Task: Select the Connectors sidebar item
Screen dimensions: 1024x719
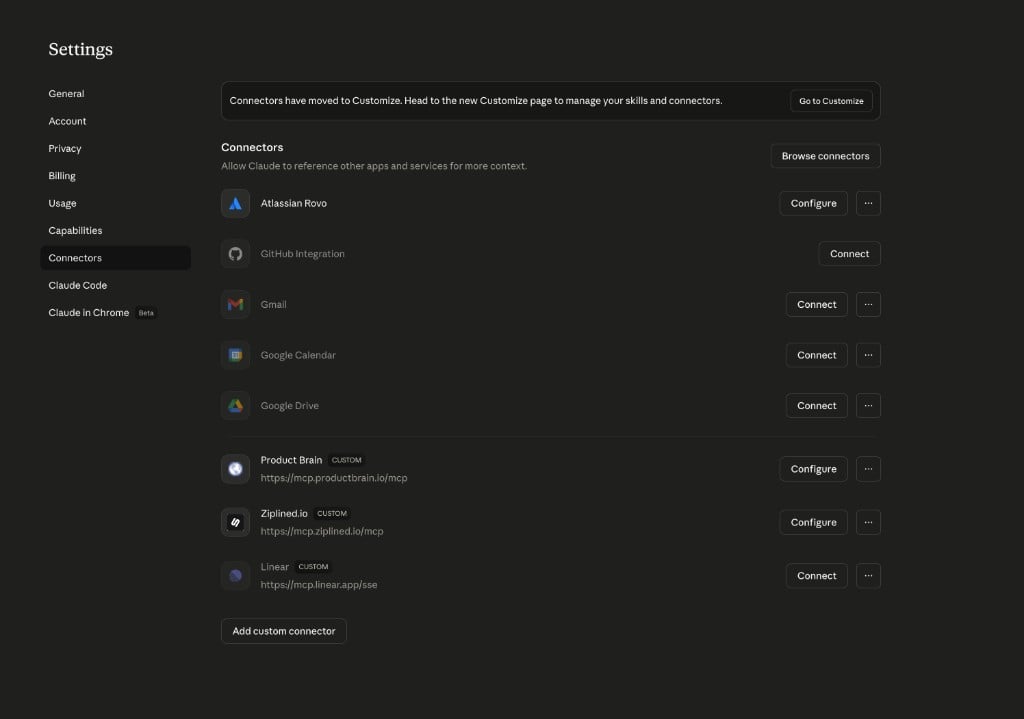Action: click(116, 258)
